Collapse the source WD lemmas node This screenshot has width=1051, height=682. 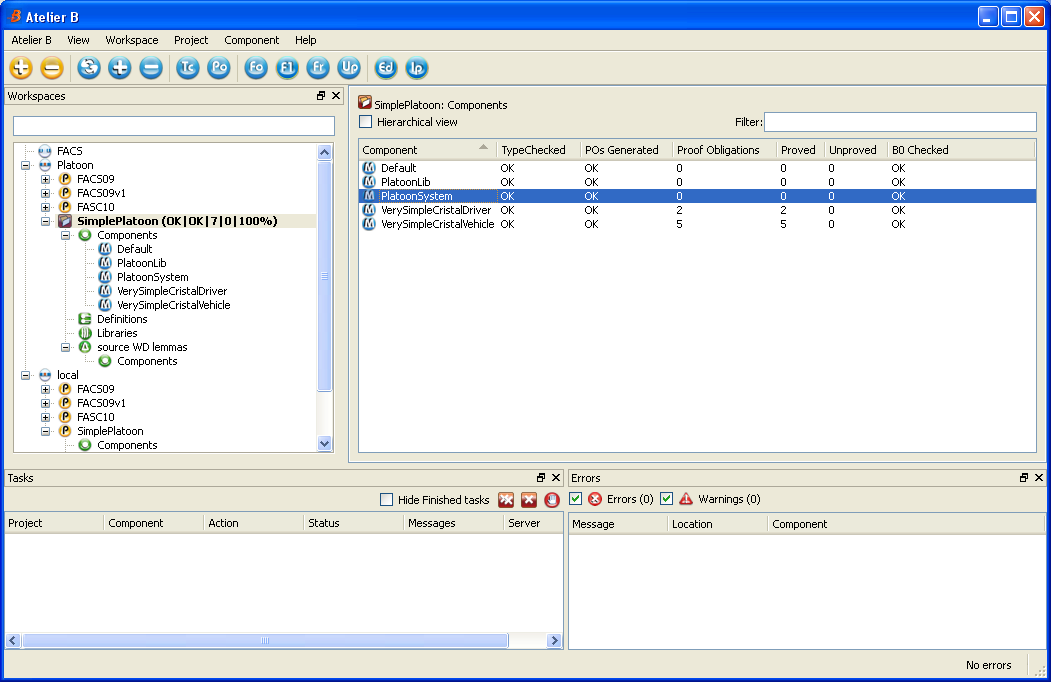[x=66, y=347]
